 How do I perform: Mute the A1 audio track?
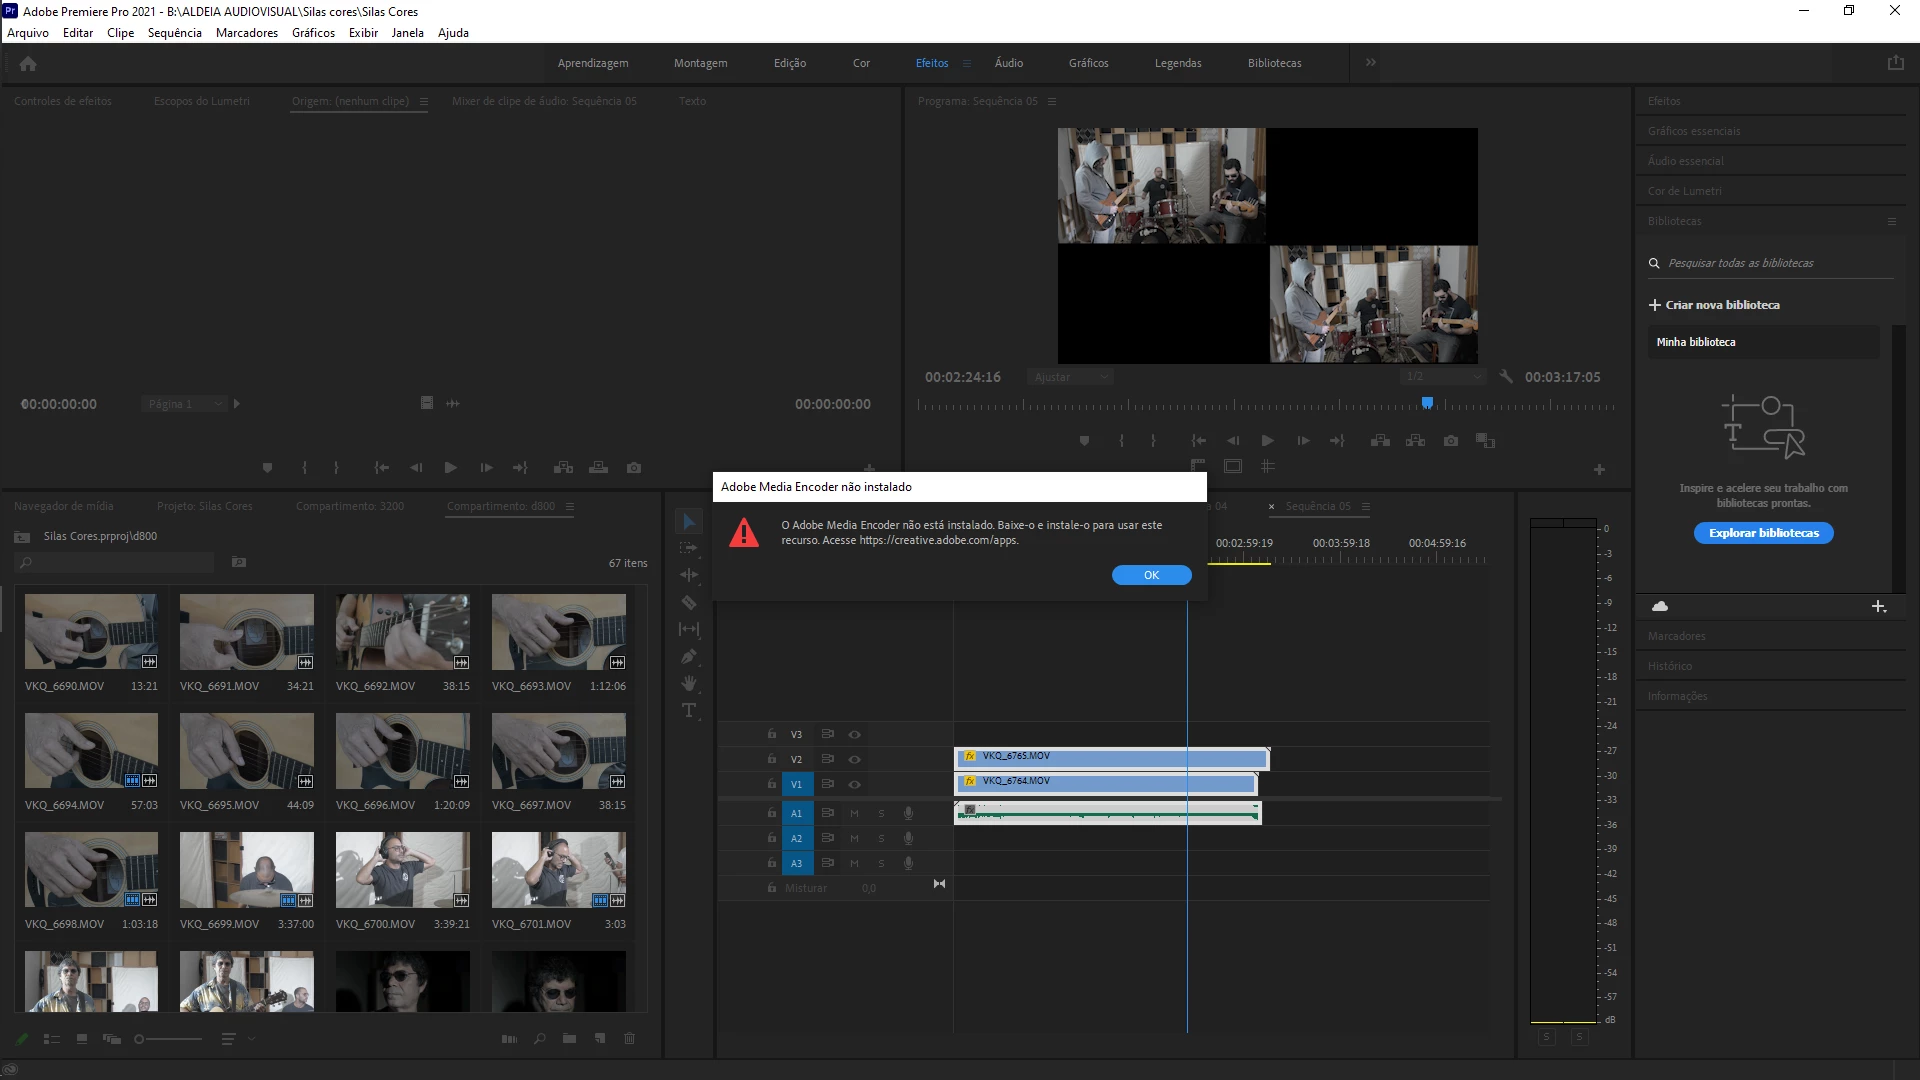tap(854, 814)
